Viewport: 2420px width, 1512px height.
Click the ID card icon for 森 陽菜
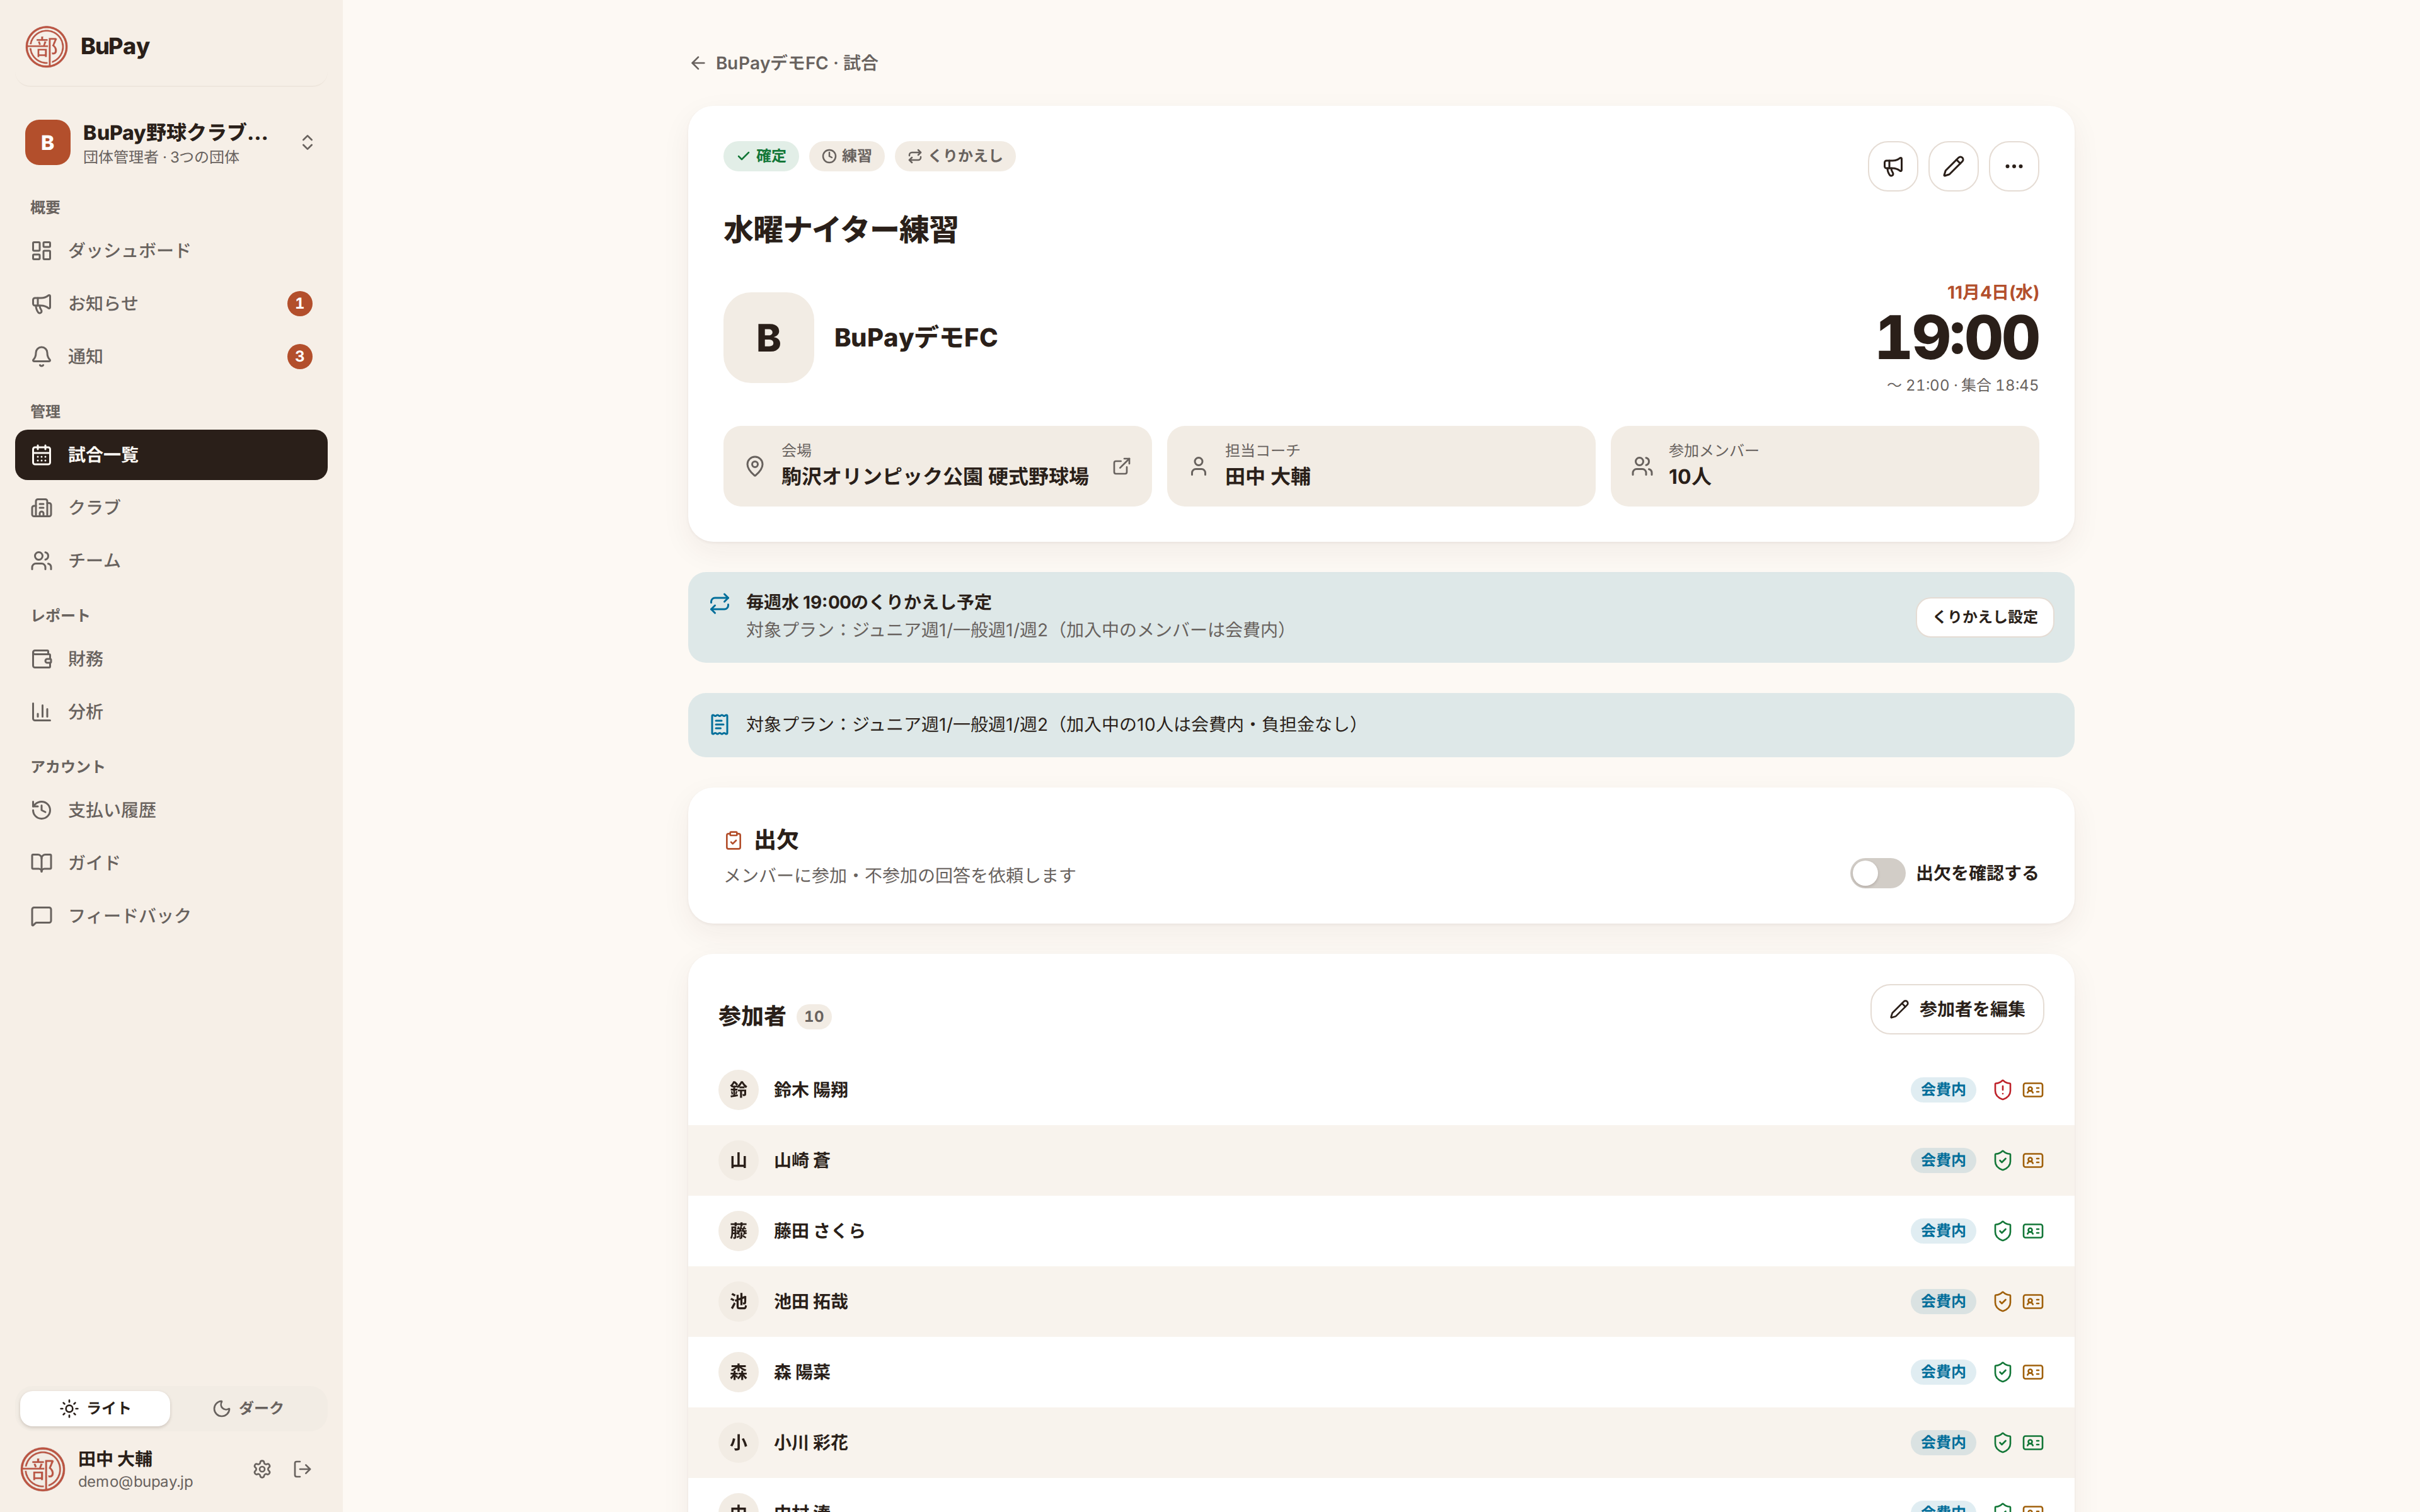[2033, 1372]
